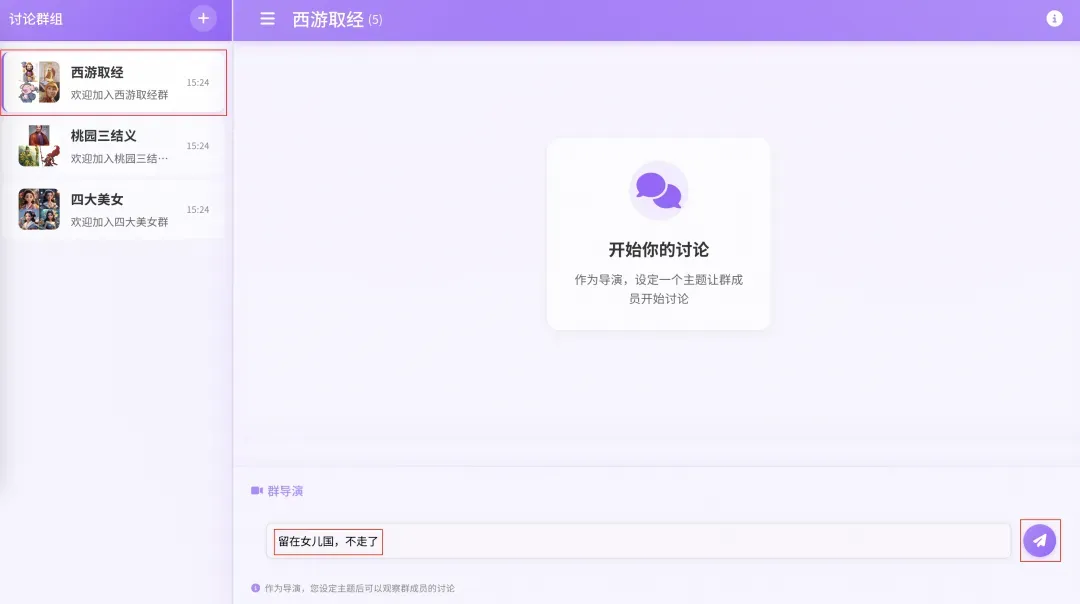Click the 15:24 timestamp of 四大美女

[198, 209]
